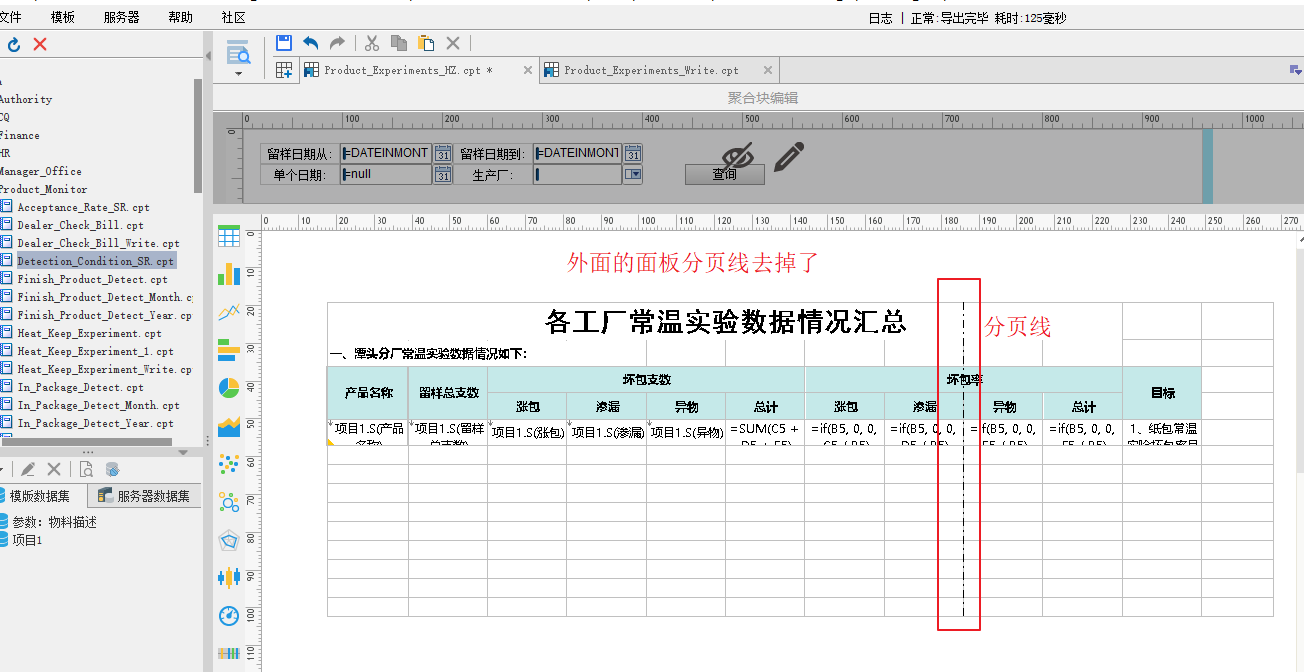
Task: Open calendar picker for 留样日期到
Action: click(x=633, y=153)
